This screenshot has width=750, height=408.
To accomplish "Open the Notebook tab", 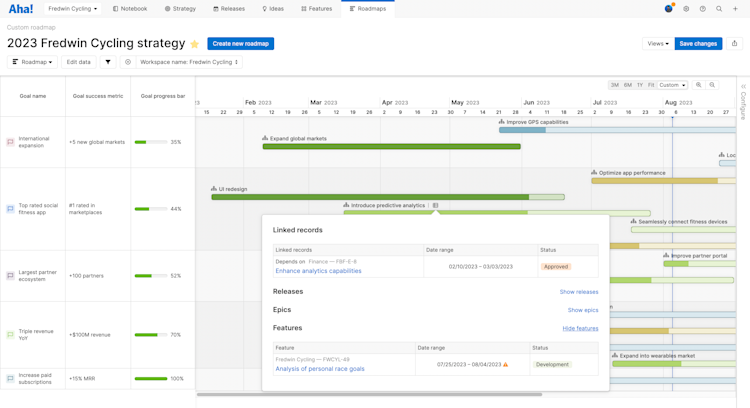I will point(130,9).
